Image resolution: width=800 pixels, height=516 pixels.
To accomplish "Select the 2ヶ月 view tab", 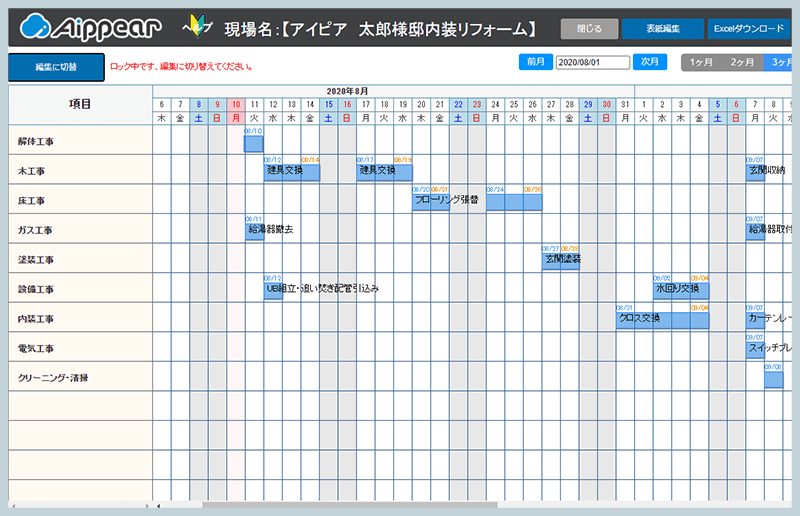I will 742,62.
